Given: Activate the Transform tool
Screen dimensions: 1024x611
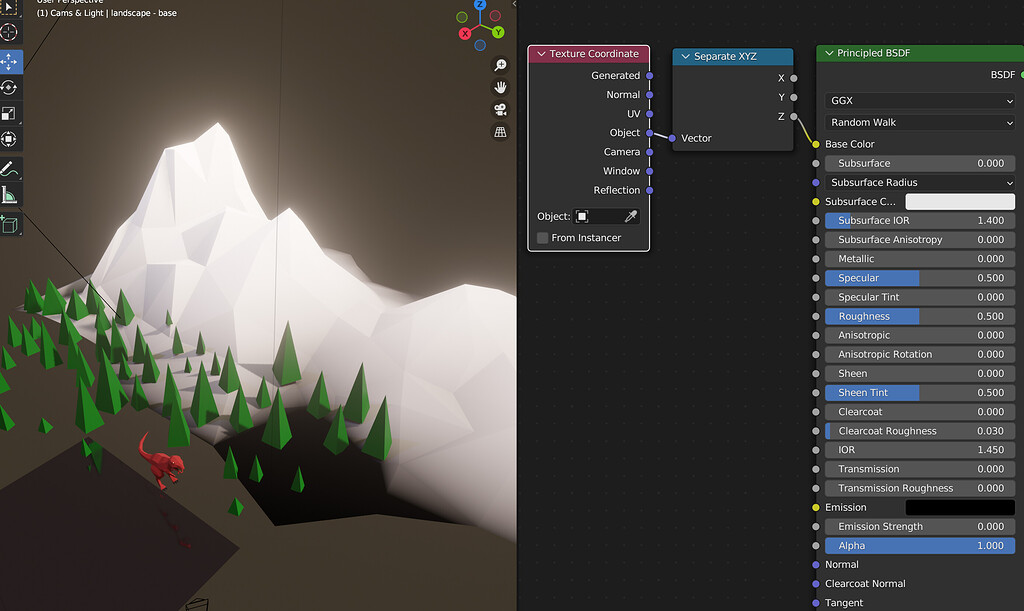Looking at the screenshot, I should coord(9,139).
